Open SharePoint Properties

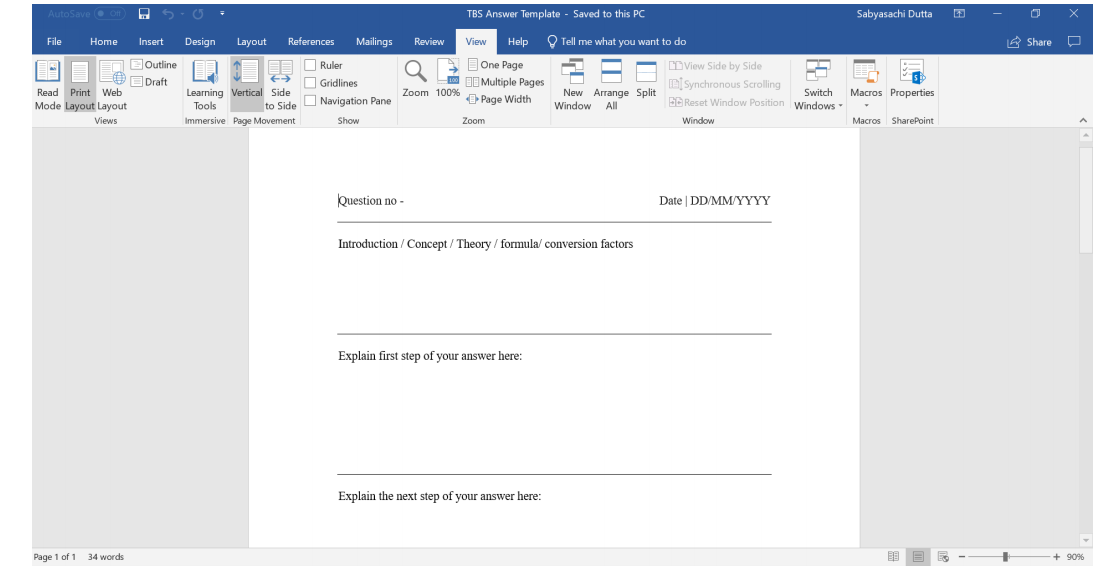[912, 79]
